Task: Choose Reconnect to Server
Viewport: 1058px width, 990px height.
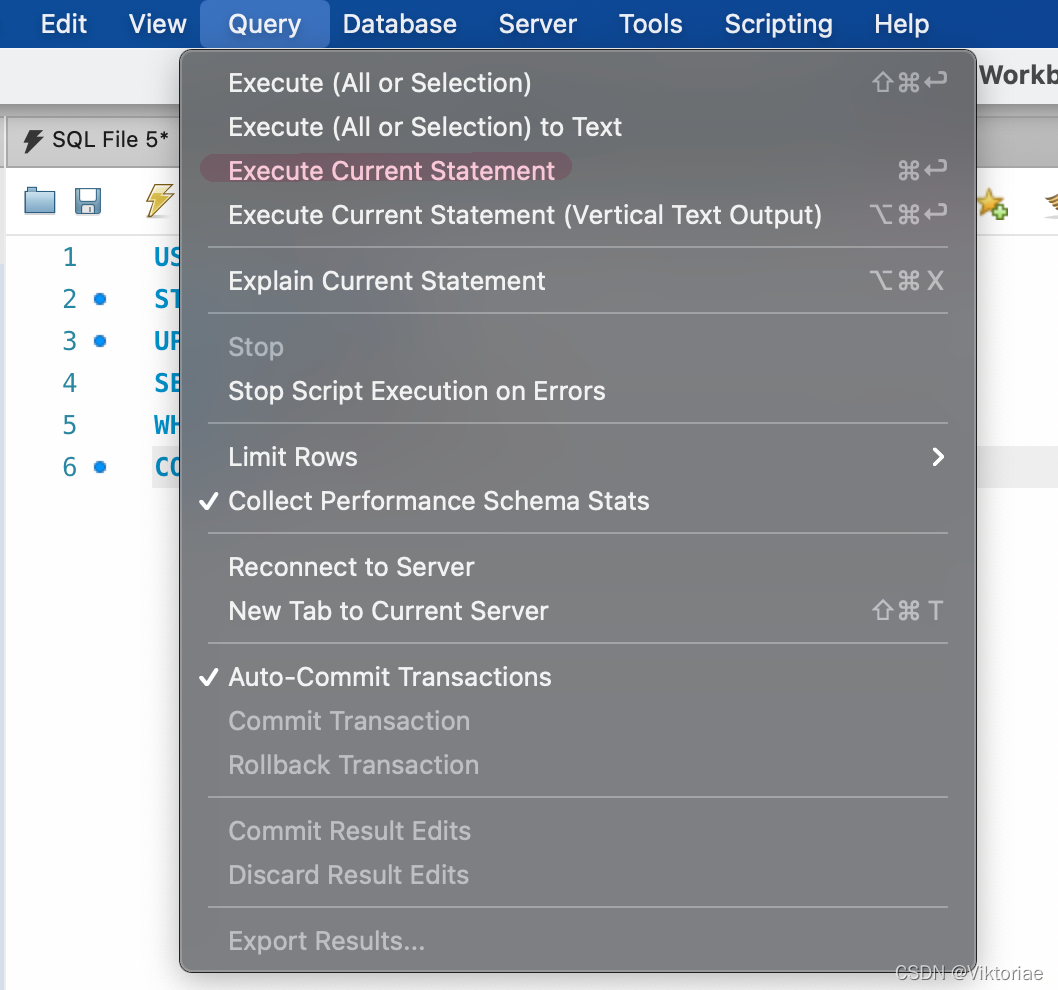Action: (578, 567)
